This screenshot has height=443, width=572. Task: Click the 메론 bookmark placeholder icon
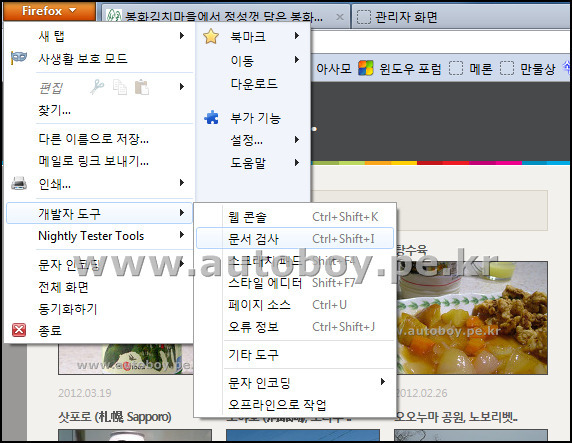pos(456,68)
